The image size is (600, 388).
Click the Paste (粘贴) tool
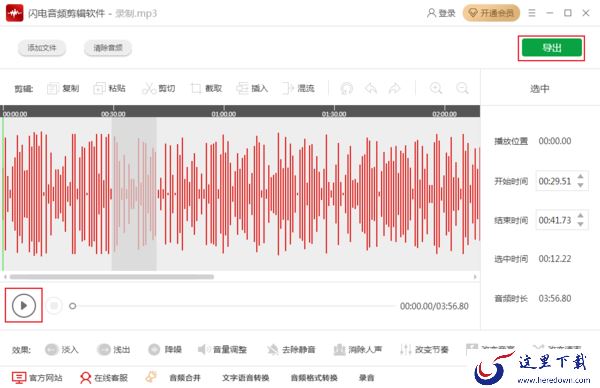click(109, 88)
